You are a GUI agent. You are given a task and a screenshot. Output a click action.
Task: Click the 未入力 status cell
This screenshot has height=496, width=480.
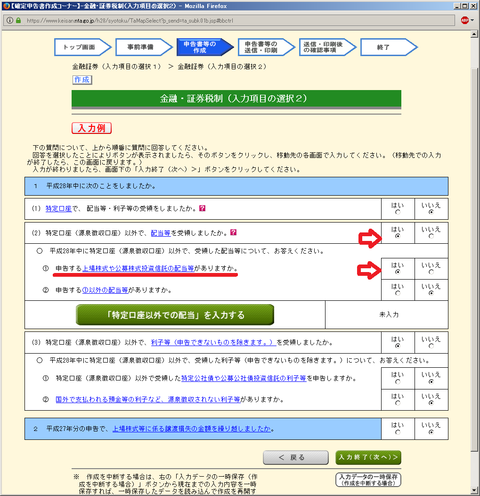(x=387, y=315)
